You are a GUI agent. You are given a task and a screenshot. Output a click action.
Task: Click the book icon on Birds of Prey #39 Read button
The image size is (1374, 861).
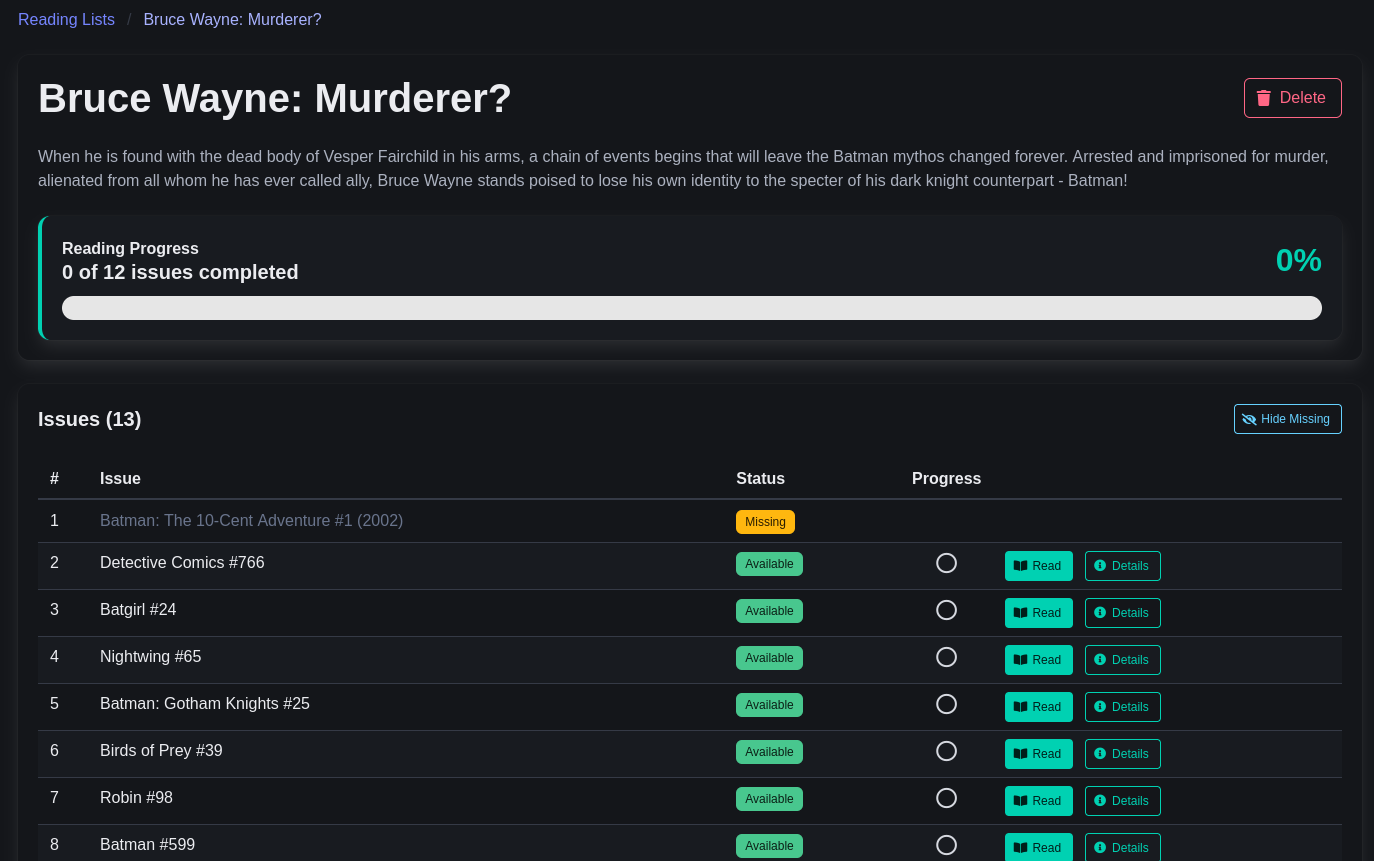[x=1021, y=754]
